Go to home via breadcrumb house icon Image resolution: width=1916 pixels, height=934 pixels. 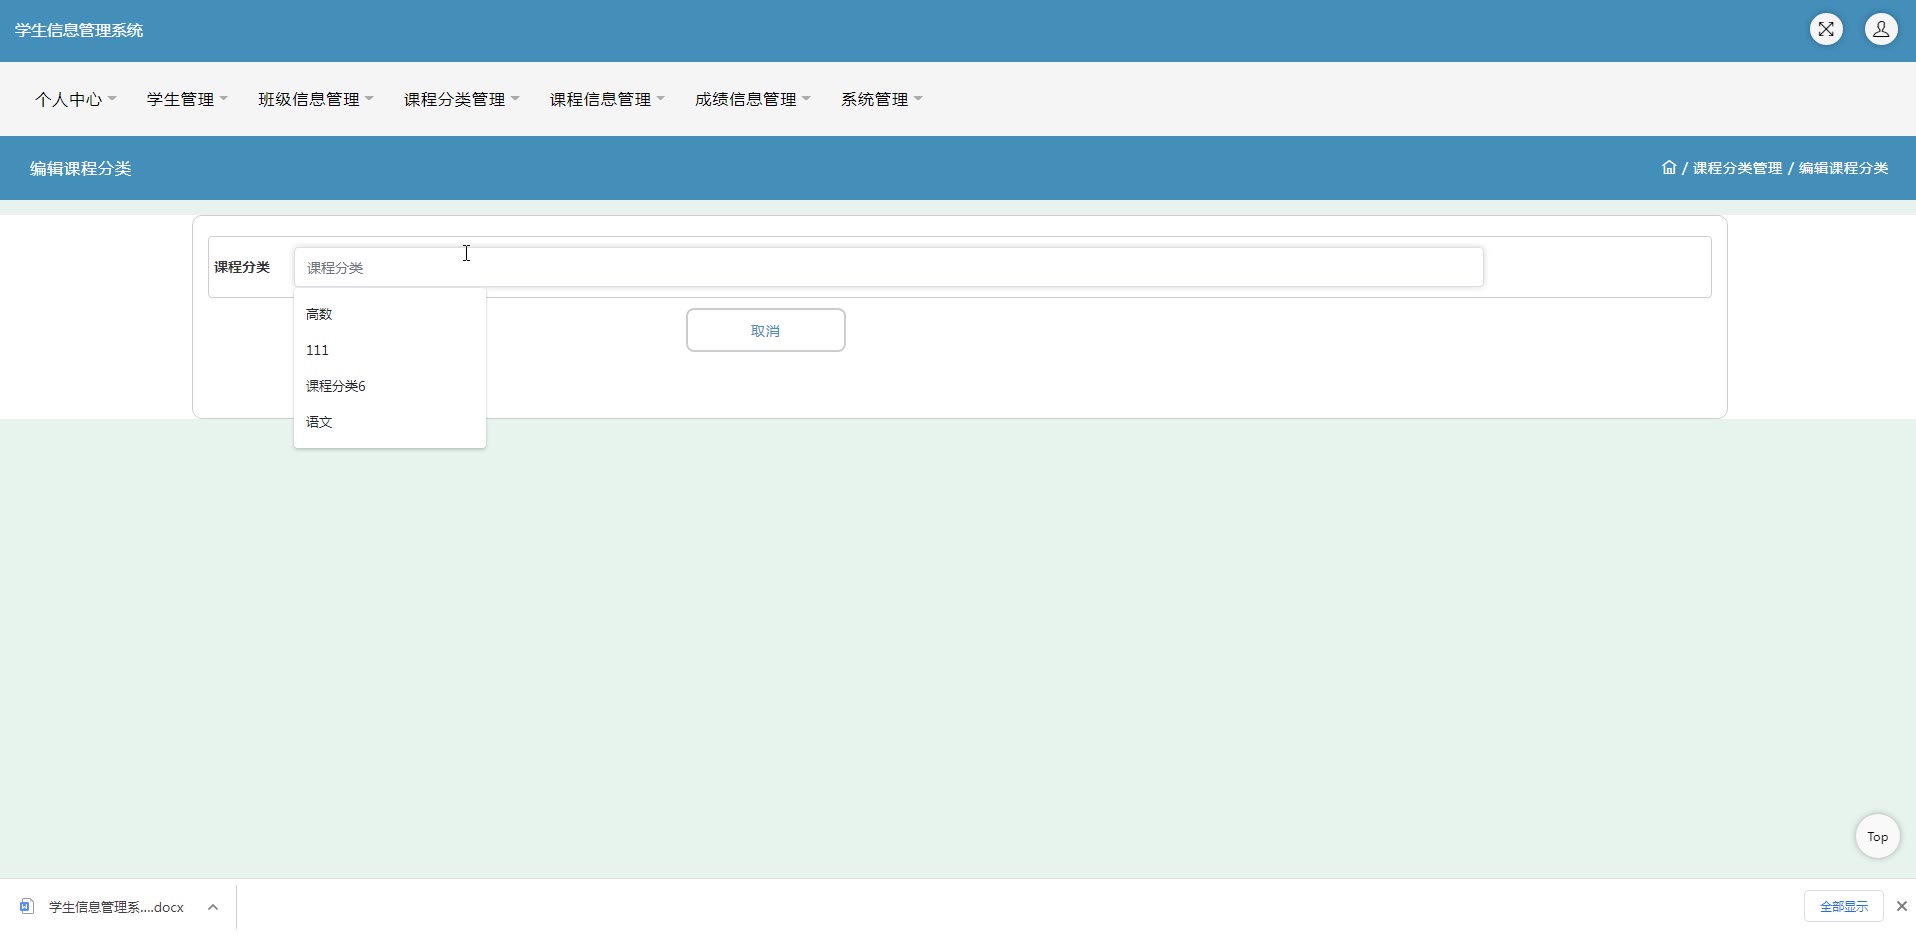(1669, 168)
